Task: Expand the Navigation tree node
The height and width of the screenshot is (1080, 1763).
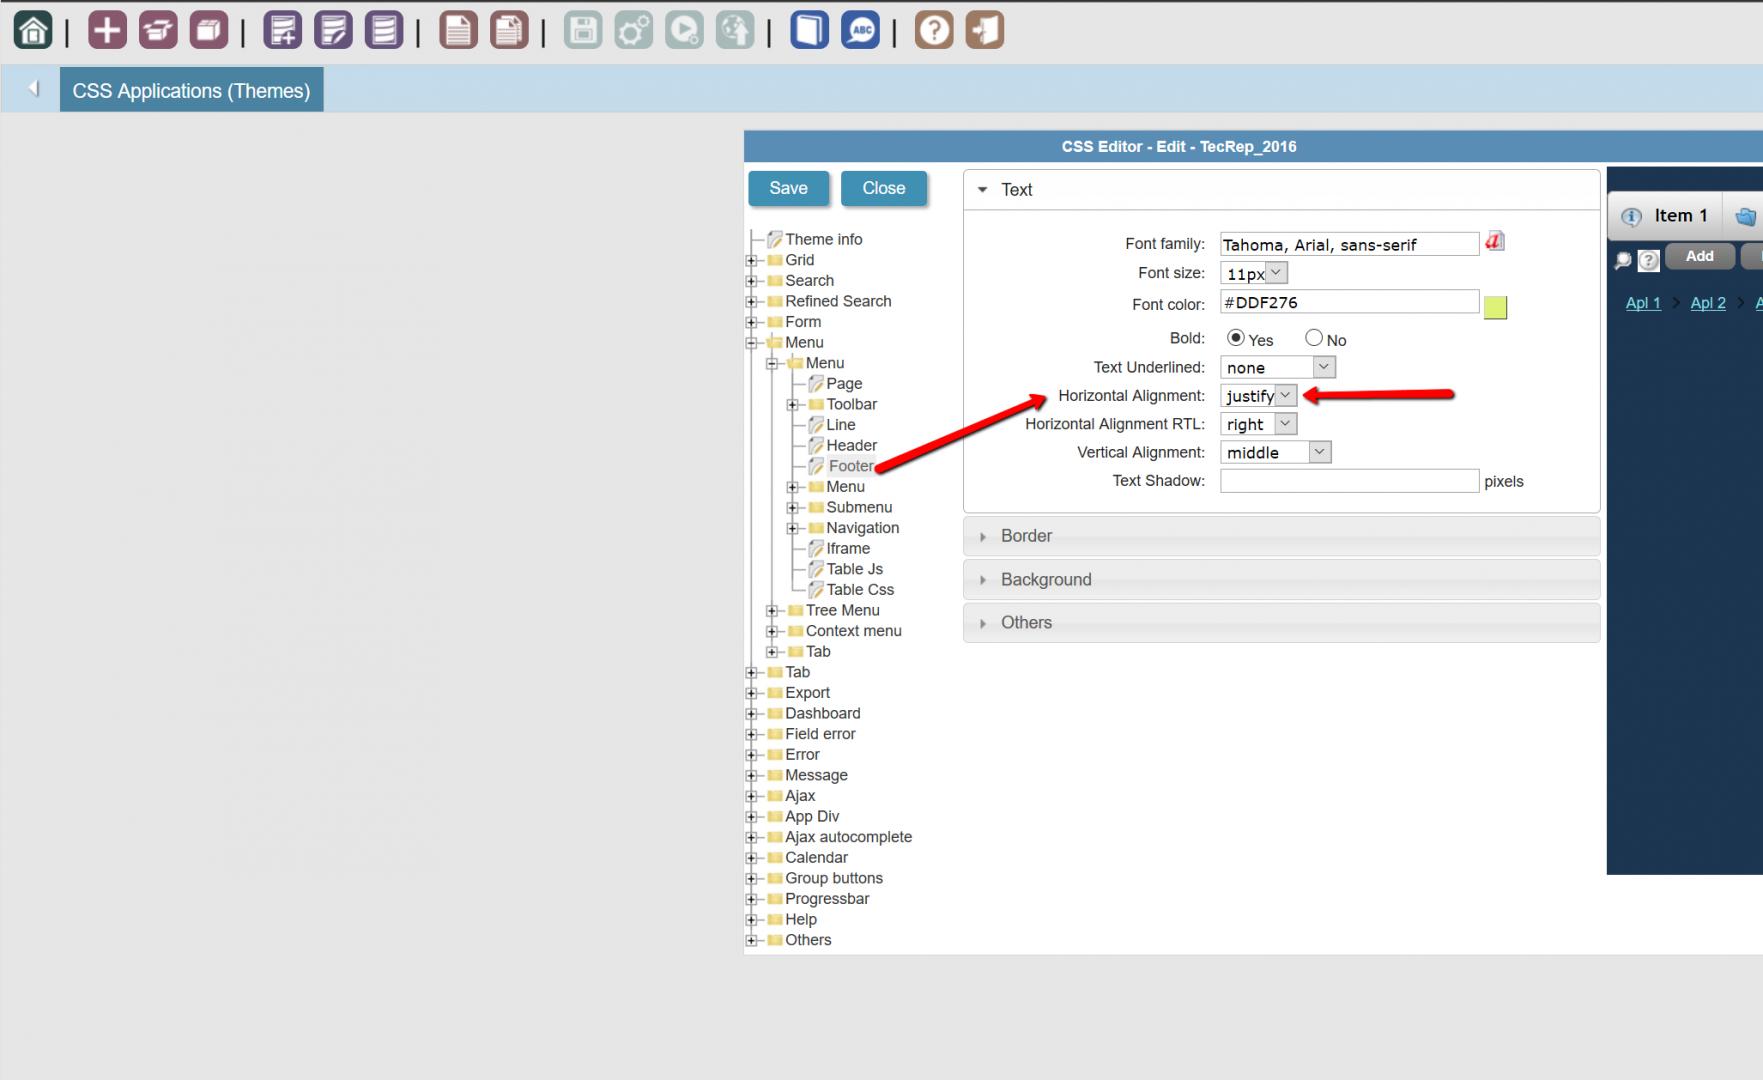Action: point(792,528)
